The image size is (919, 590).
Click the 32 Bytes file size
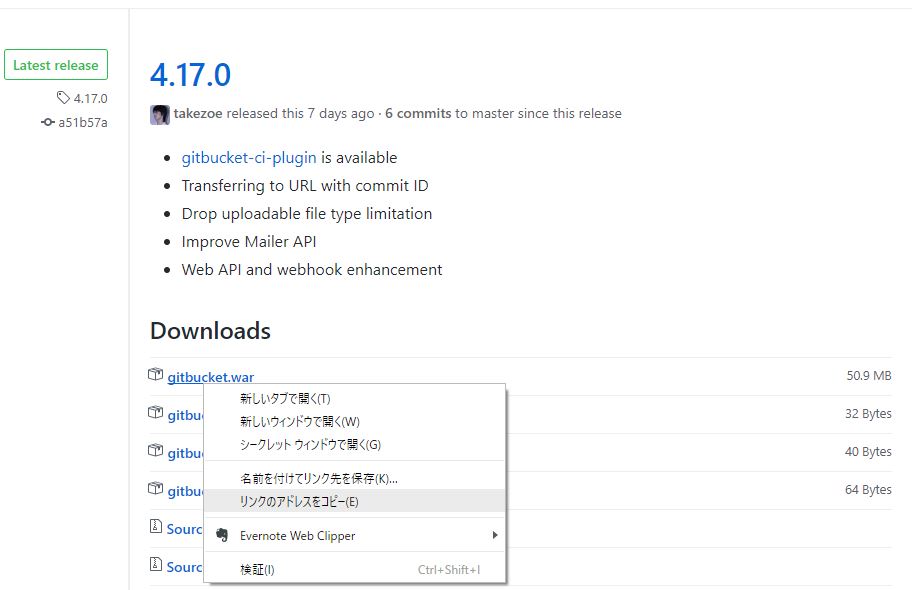pyautogui.click(x=868, y=414)
